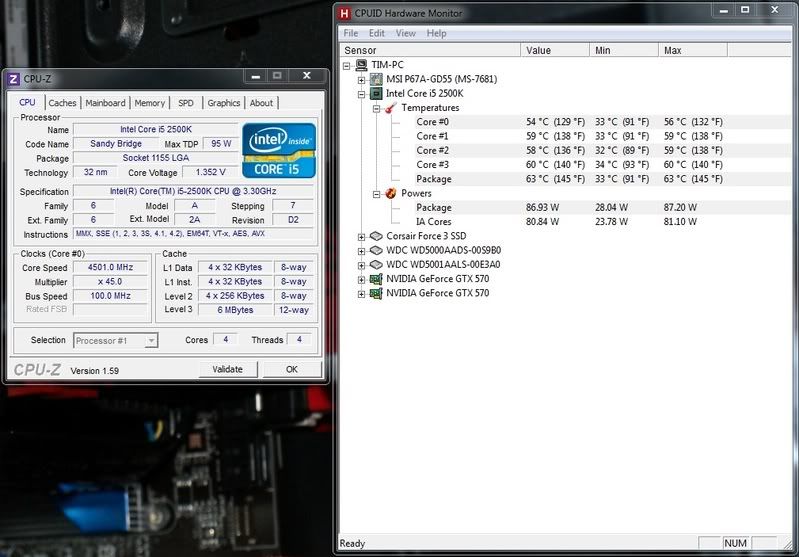
Task: Click the Core Voltage 1.352 V field
Action: (x=210, y=172)
